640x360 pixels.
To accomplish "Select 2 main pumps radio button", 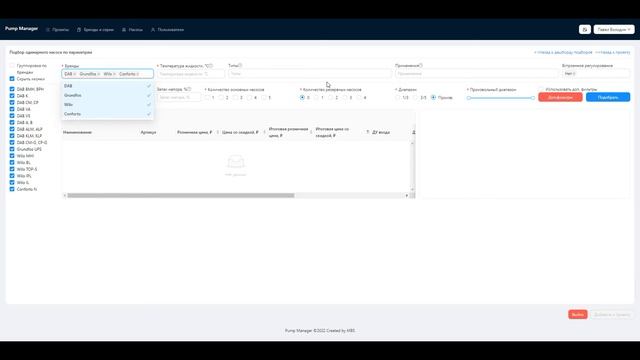I will 222,98.
